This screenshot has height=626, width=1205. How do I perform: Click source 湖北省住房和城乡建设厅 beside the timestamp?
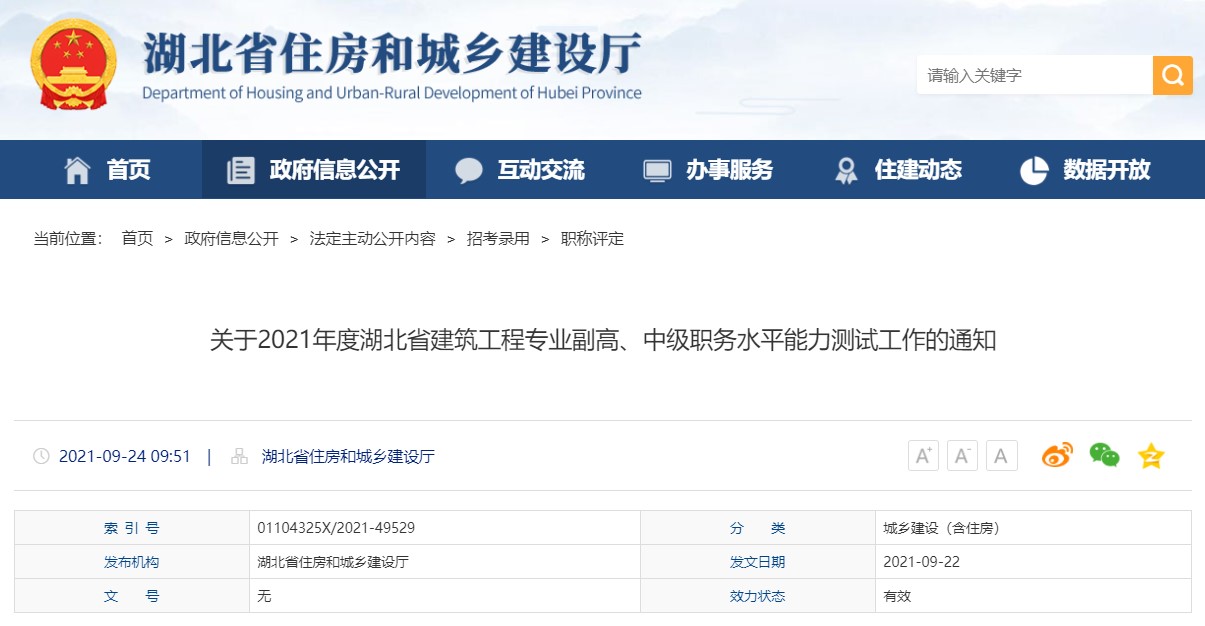(x=348, y=457)
